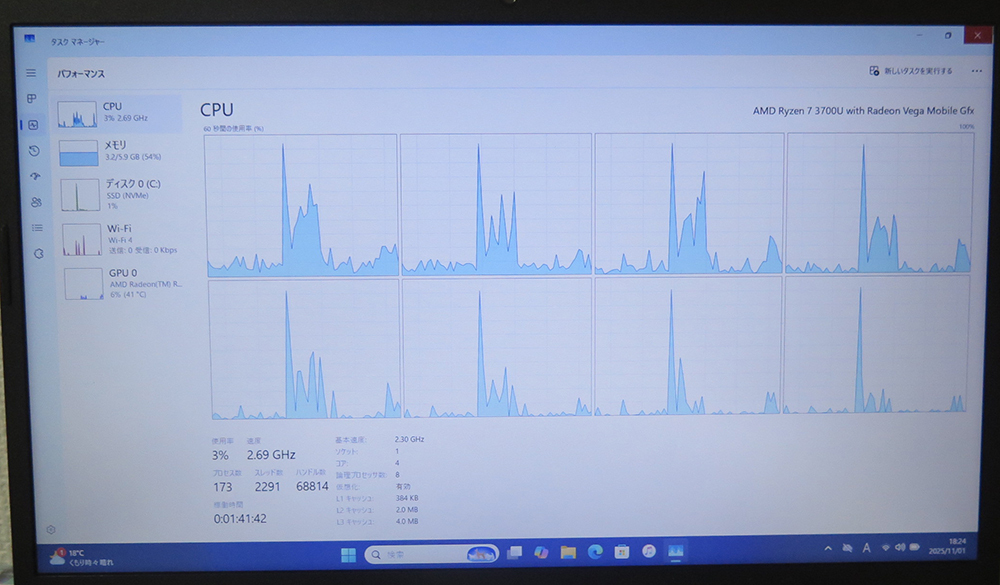Click the Task Manager icon on the taskbar
1000x585 pixels.
[x=675, y=551]
